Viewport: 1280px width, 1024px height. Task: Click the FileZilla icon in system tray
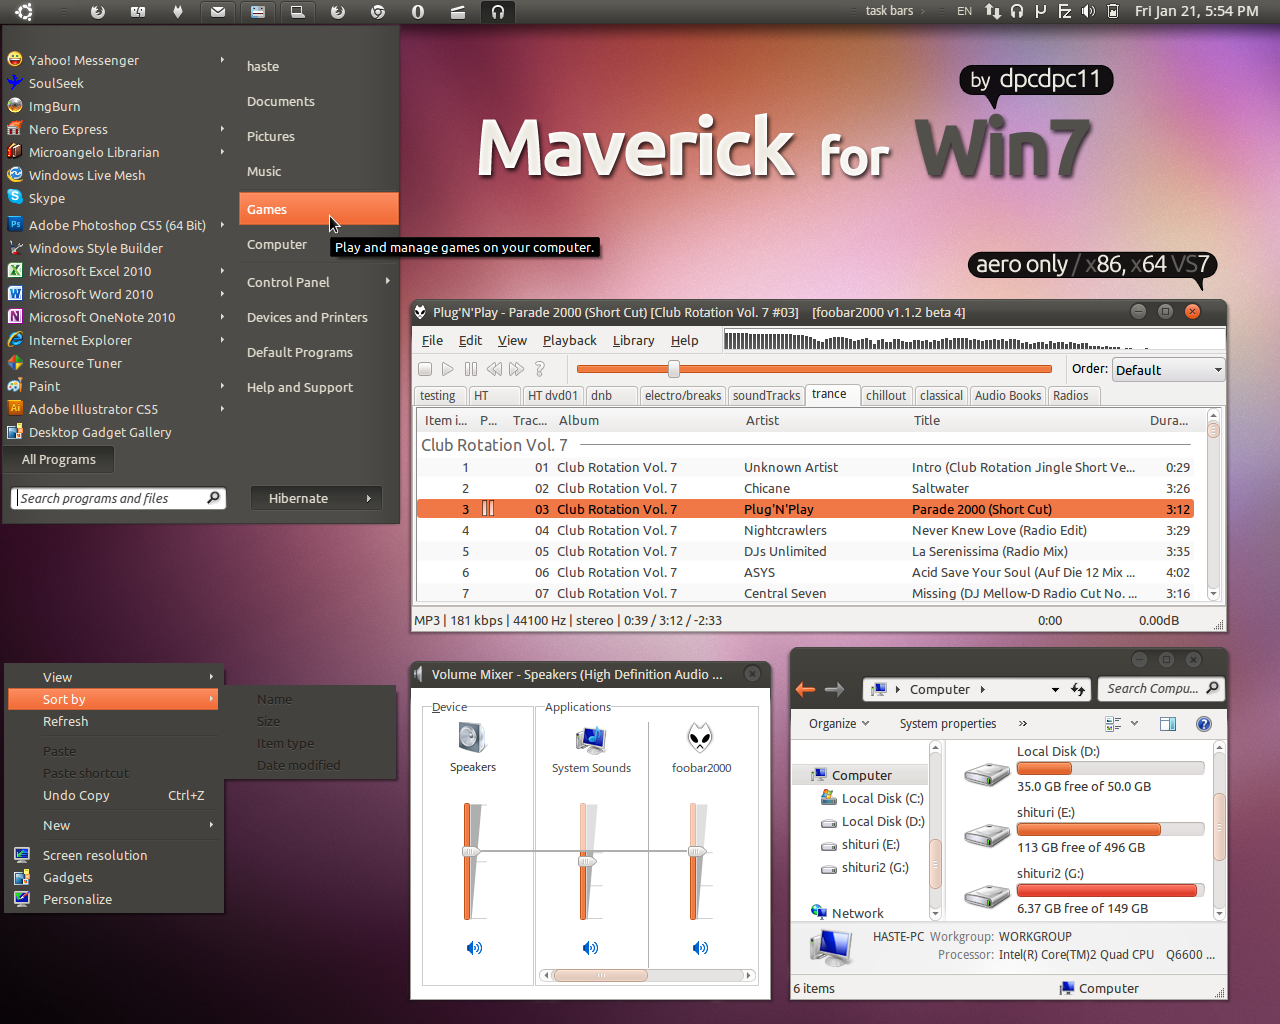tap(1065, 11)
